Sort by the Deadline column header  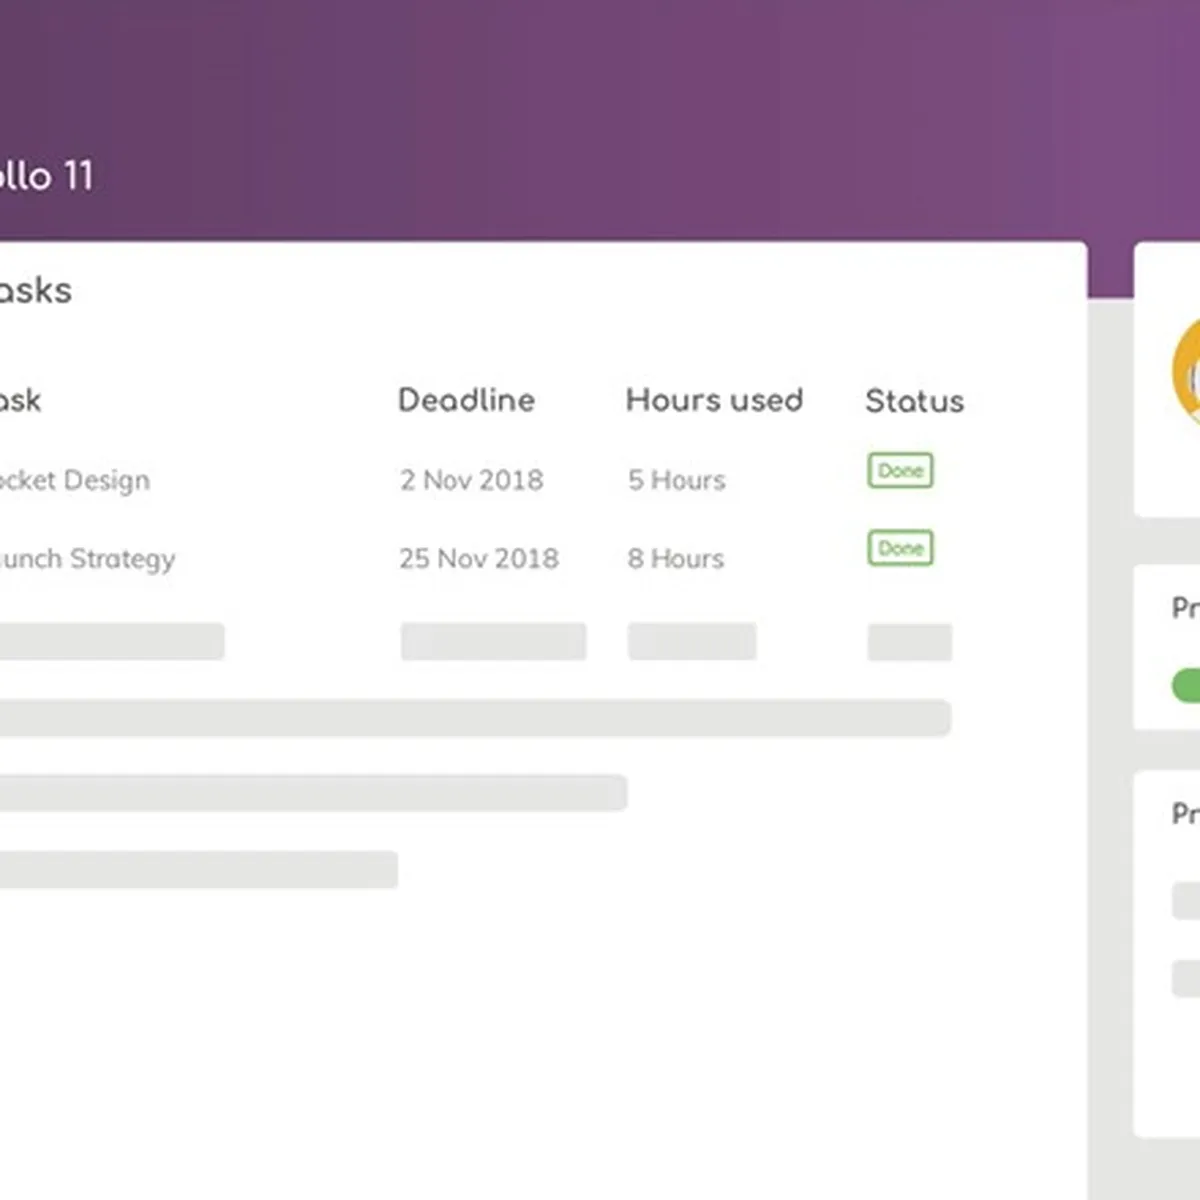466,400
